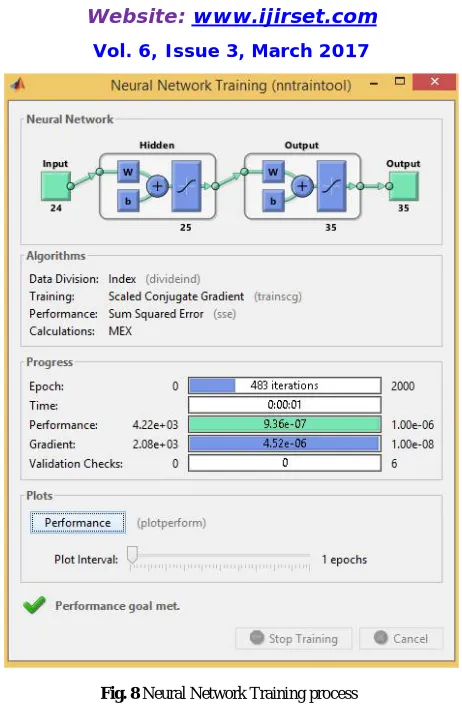
Task: Click the Output layer transfer function block
Action: click(331, 186)
